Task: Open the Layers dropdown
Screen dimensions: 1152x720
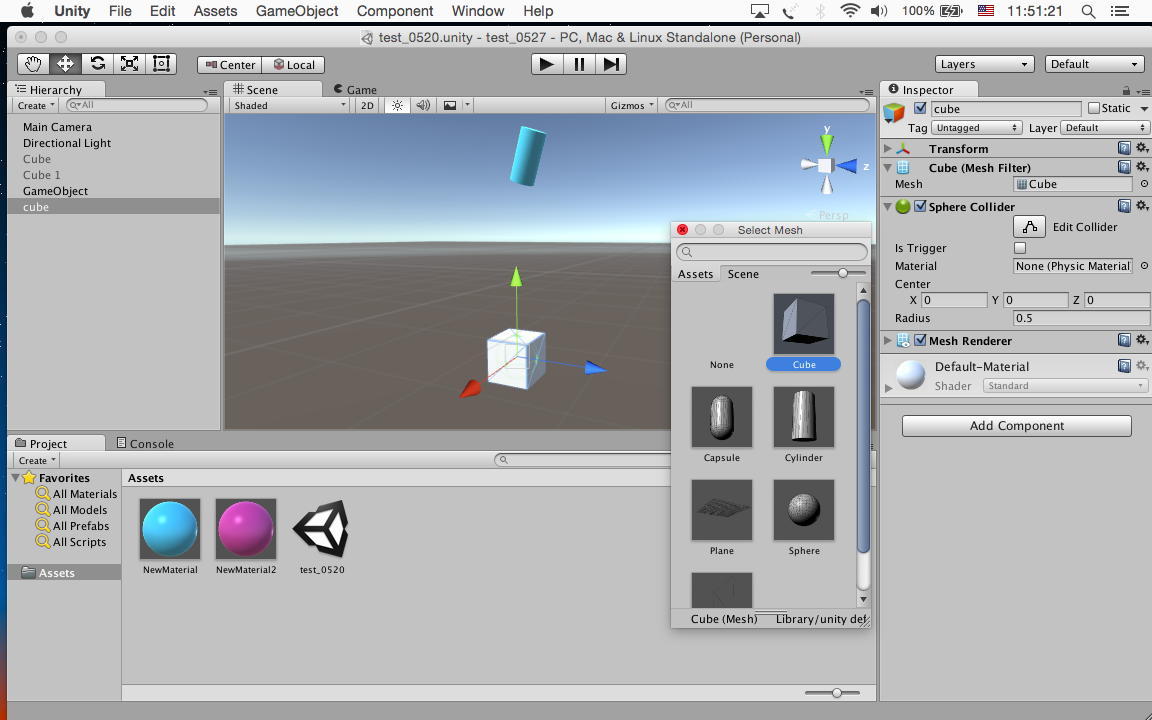Action: (984, 64)
